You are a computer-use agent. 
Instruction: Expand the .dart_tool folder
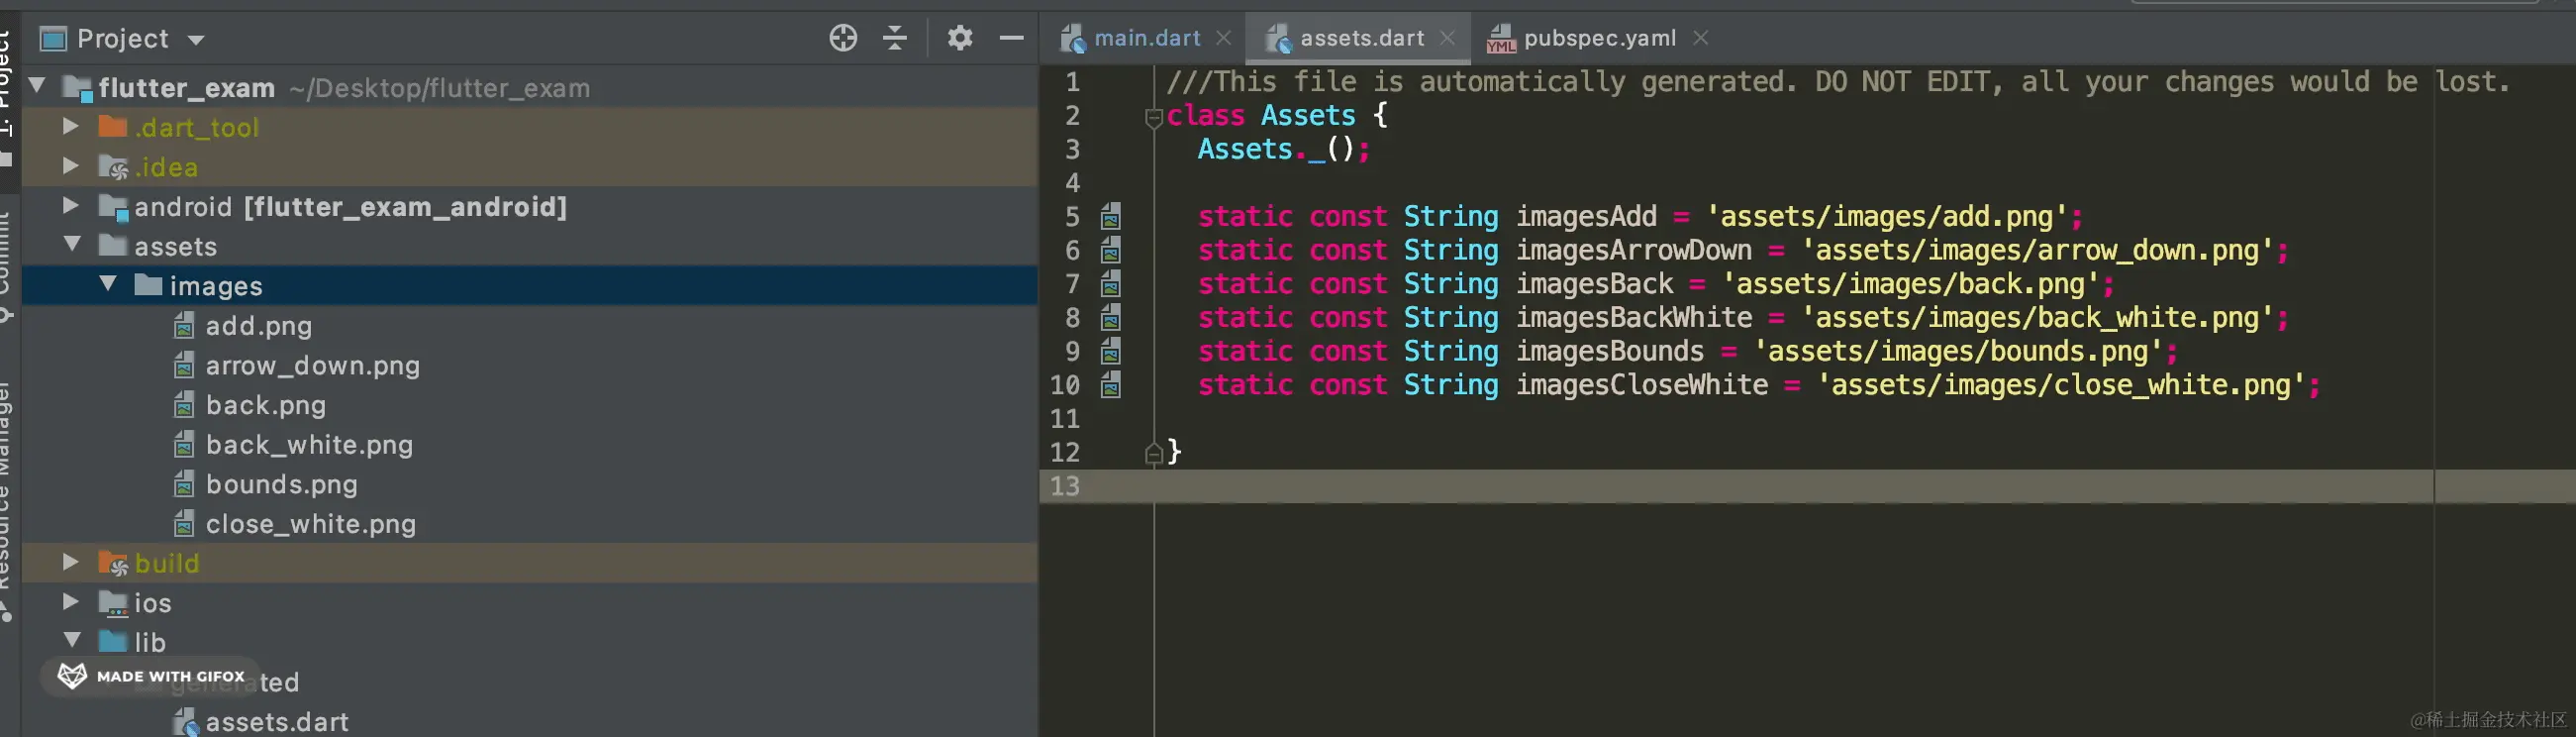click(x=70, y=126)
